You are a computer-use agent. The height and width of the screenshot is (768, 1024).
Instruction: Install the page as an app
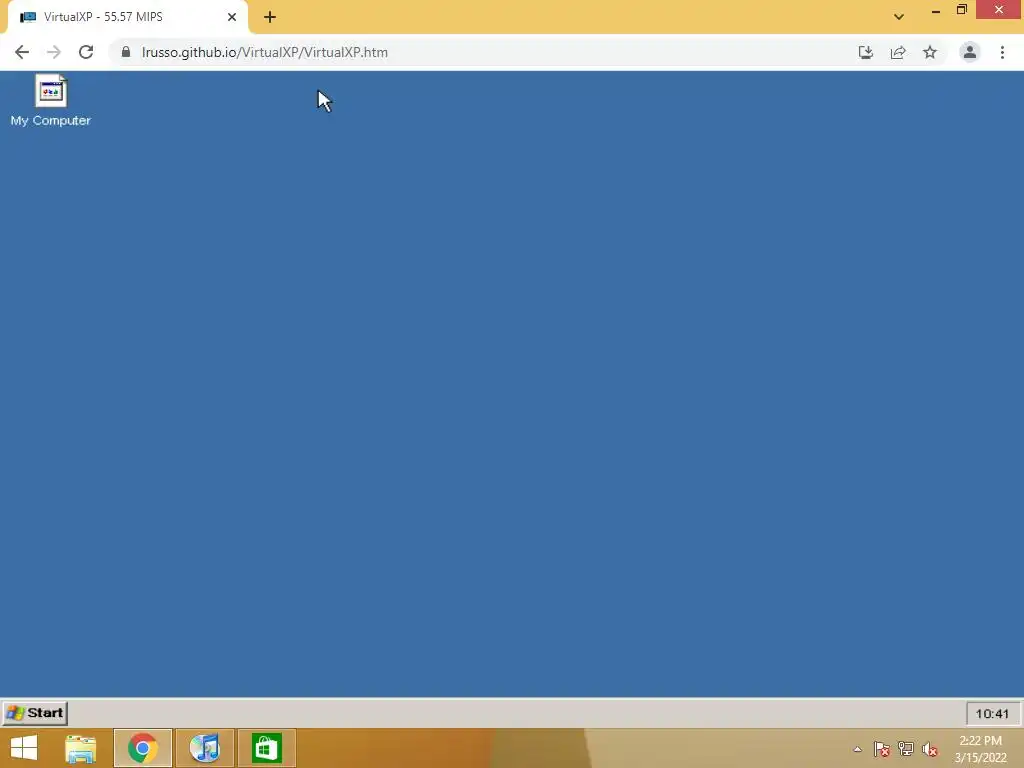pos(866,52)
